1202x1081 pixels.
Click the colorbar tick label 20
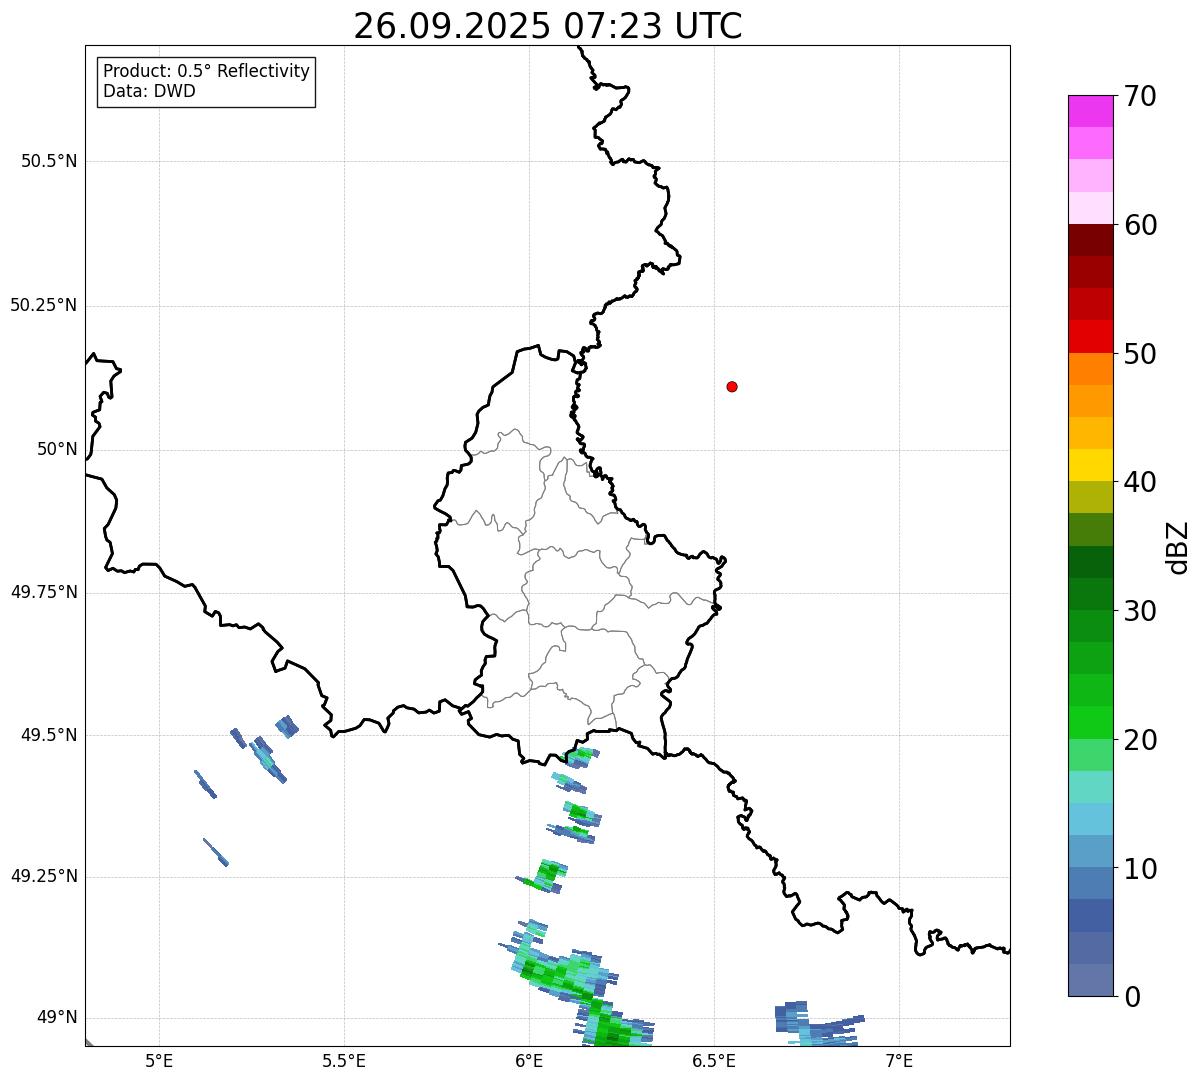(x=1140, y=740)
